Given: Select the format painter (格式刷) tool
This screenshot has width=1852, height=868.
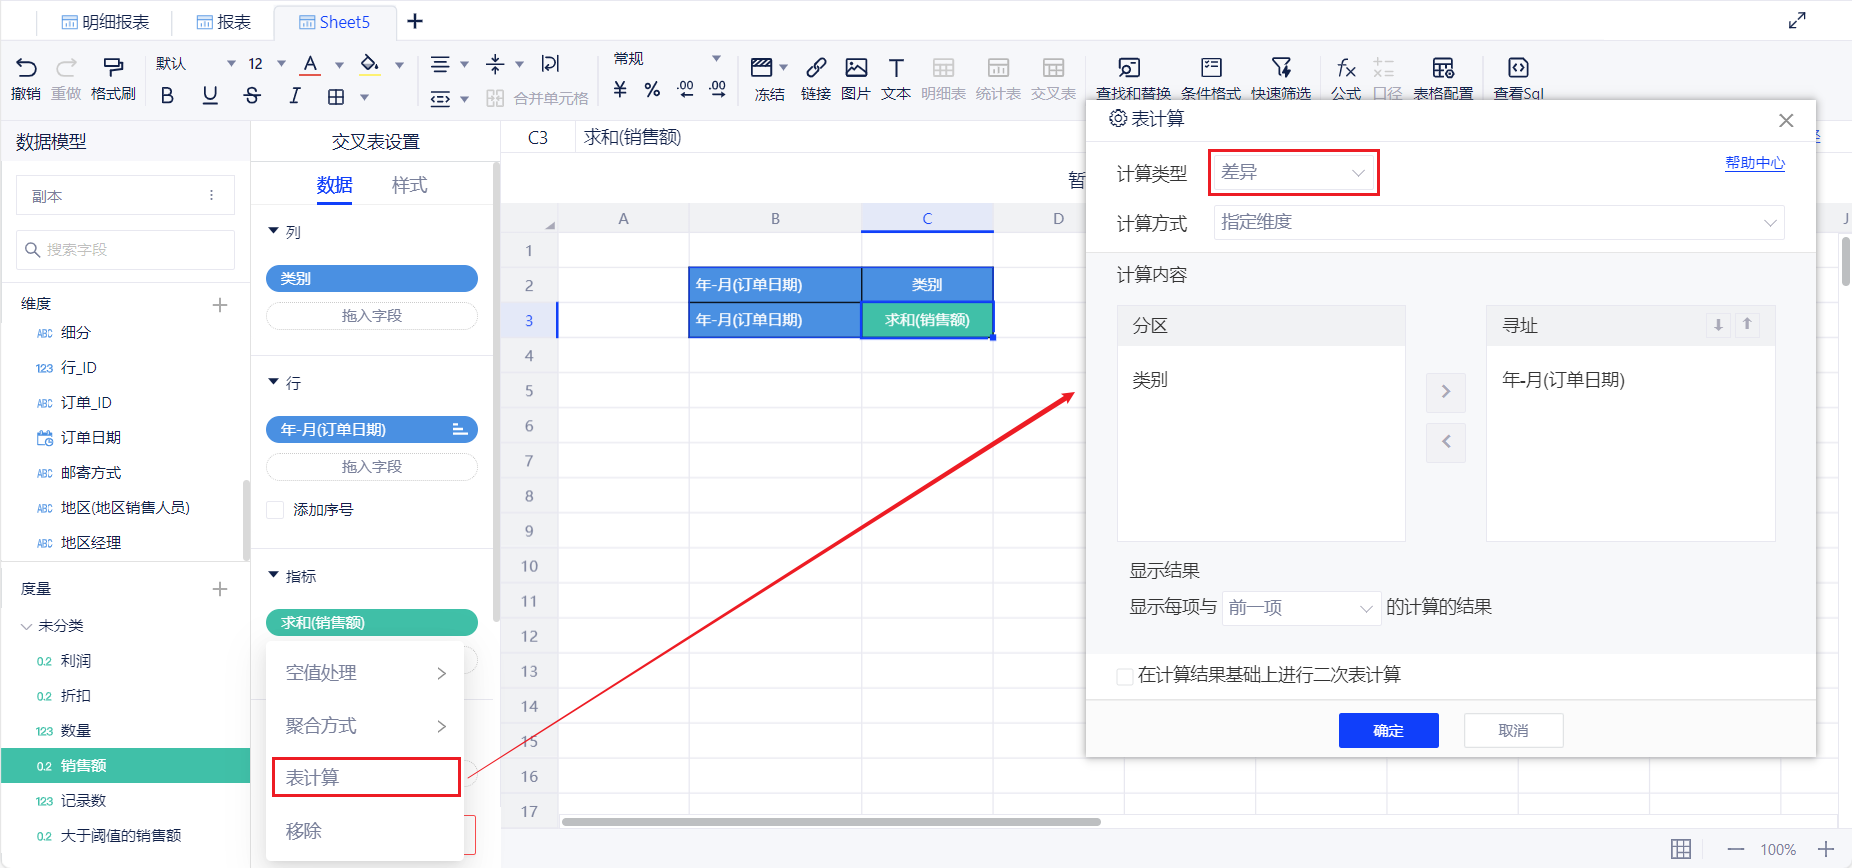Looking at the screenshot, I should coord(113,68).
